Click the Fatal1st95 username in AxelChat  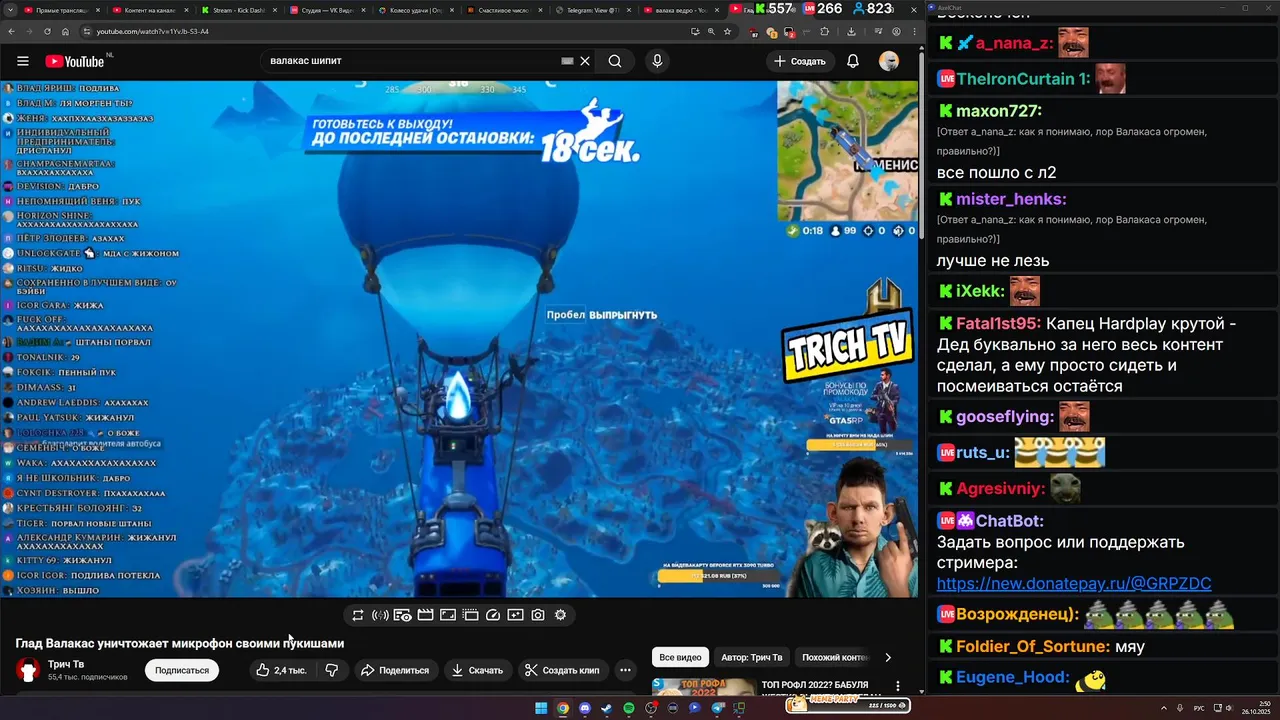(x=998, y=324)
